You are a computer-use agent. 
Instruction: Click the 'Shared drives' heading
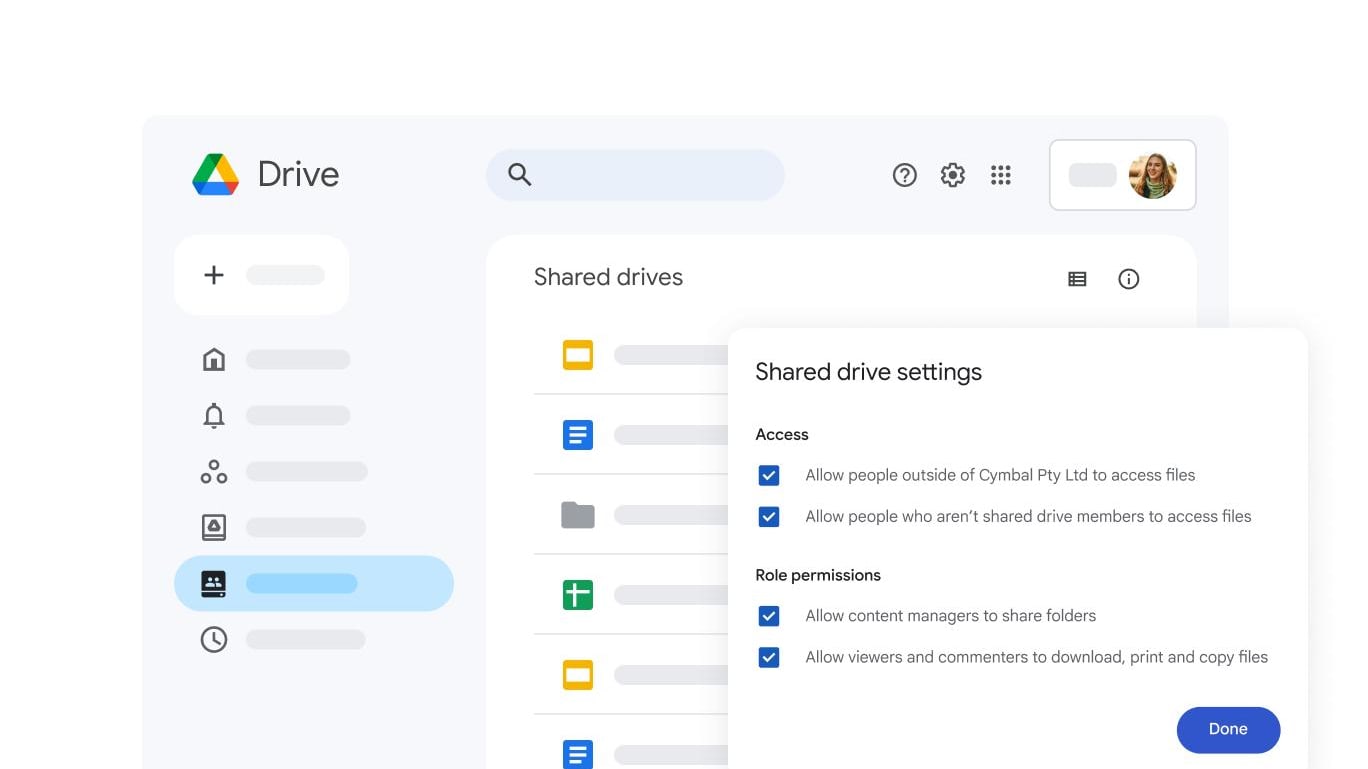pyautogui.click(x=608, y=277)
